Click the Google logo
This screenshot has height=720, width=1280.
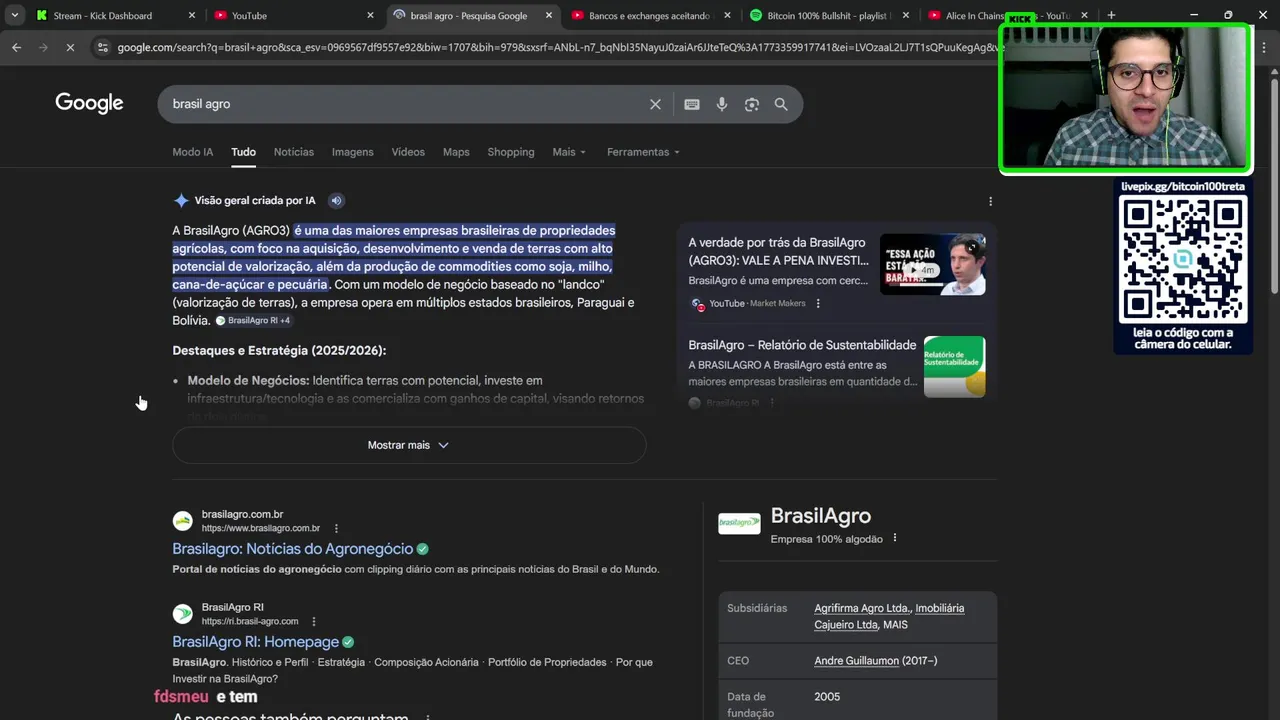pos(89,103)
